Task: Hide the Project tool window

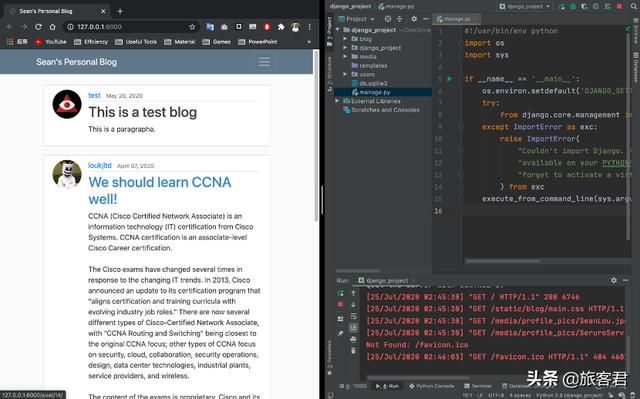Action: (x=426, y=19)
